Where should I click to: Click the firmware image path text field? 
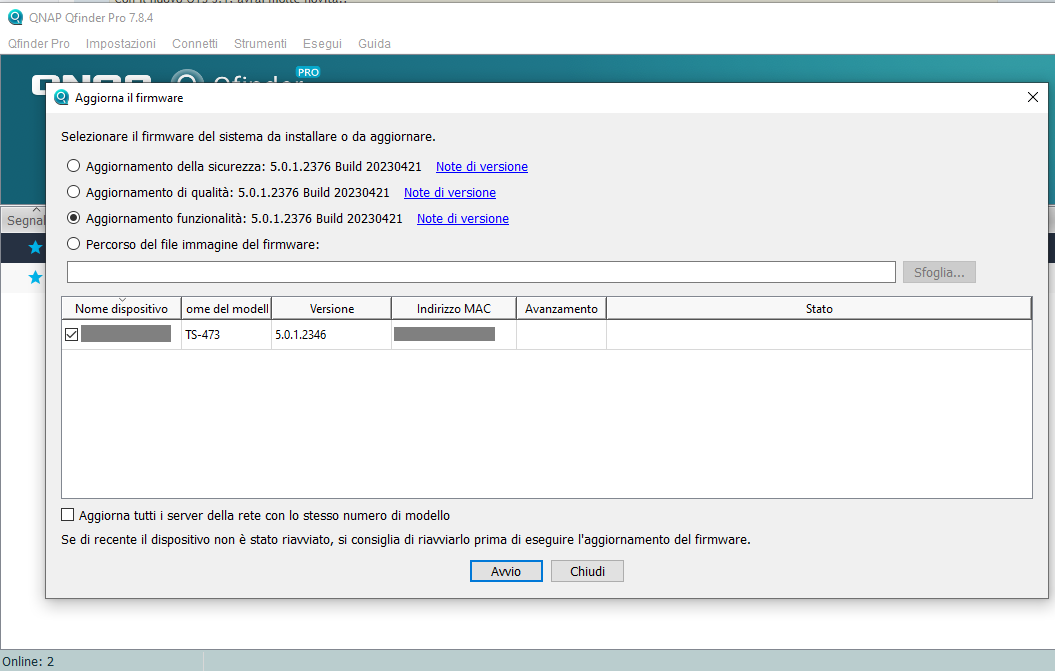click(480, 272)
